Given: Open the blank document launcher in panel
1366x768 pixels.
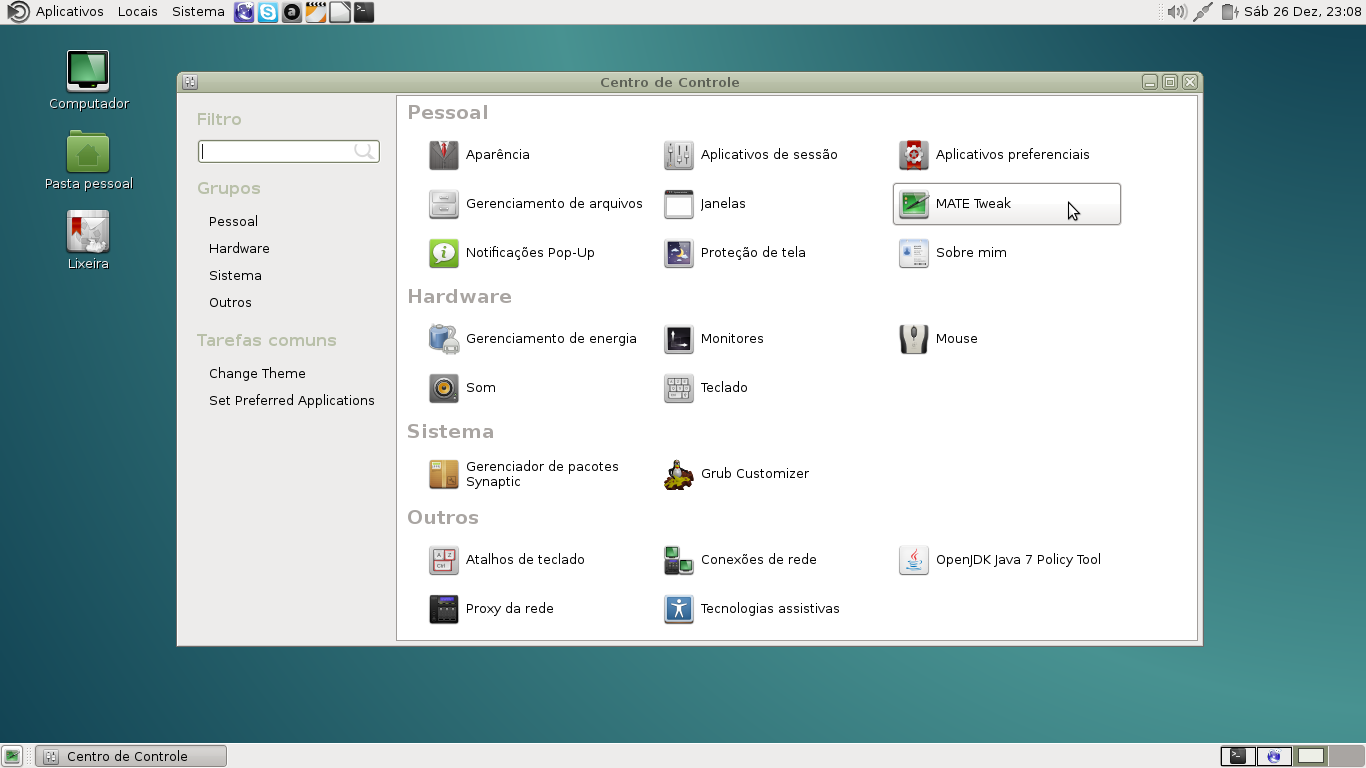Looking at the screenshot, I should click(340, 12).
